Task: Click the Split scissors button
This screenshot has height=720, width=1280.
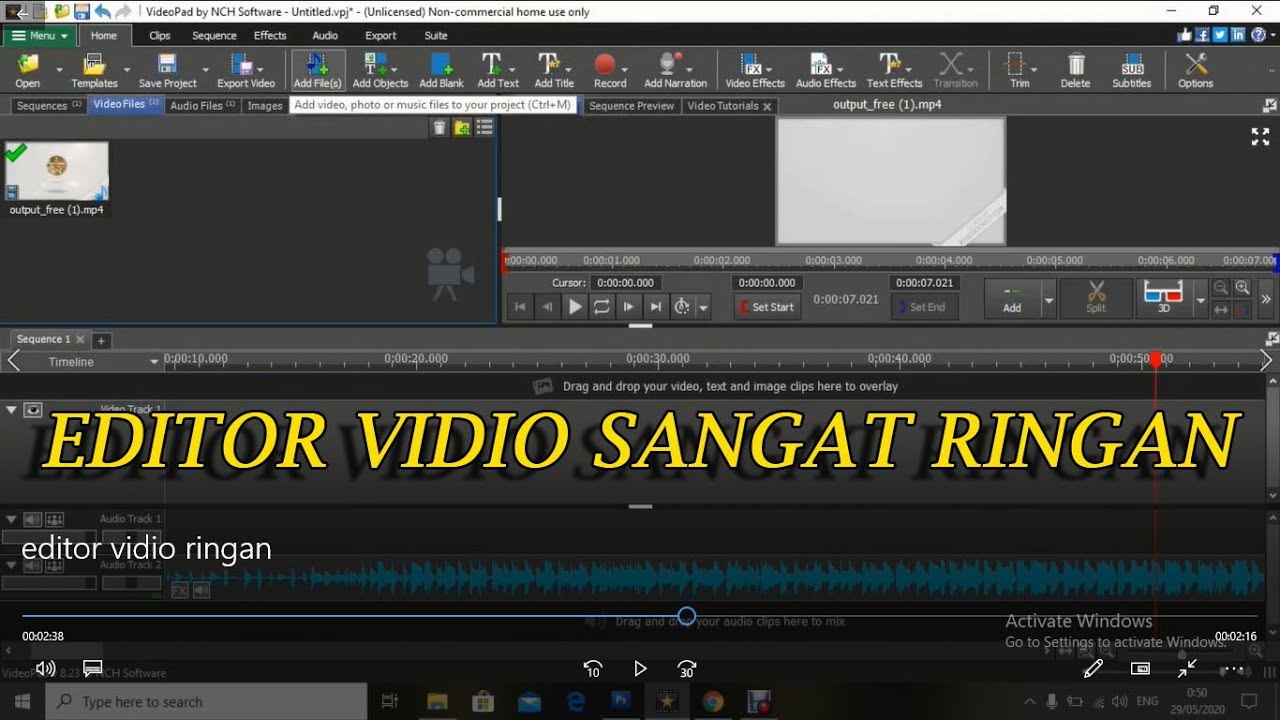Action: tap(1096, 297)
